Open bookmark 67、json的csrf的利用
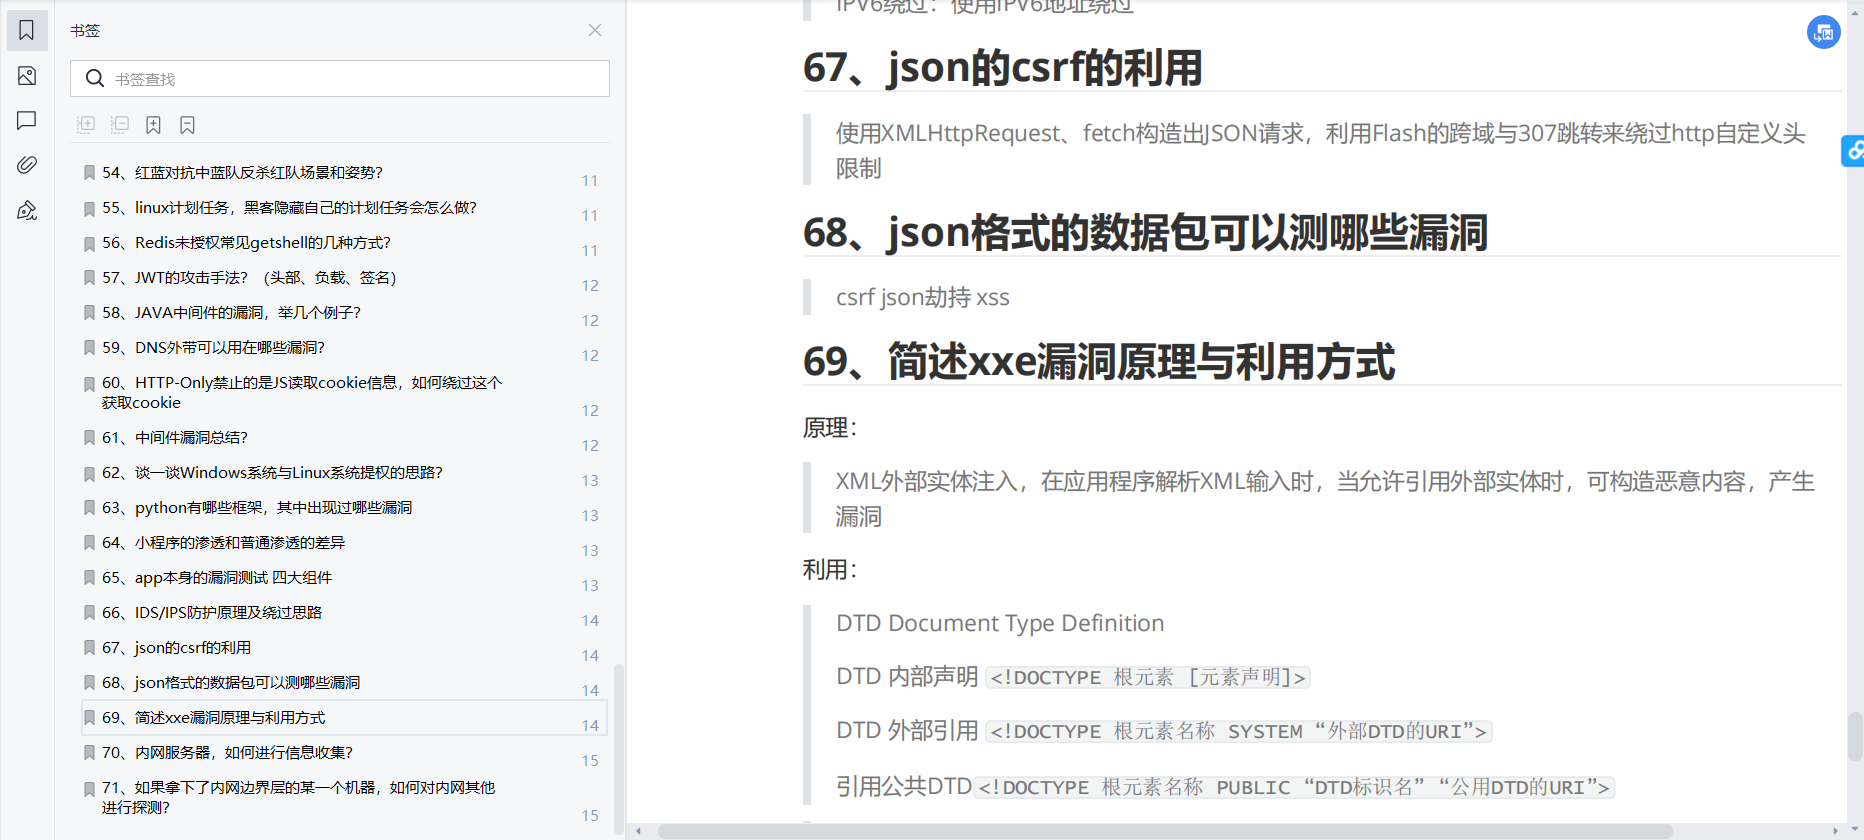Viewport: 1864px width, 840px height. click(177, 648)
